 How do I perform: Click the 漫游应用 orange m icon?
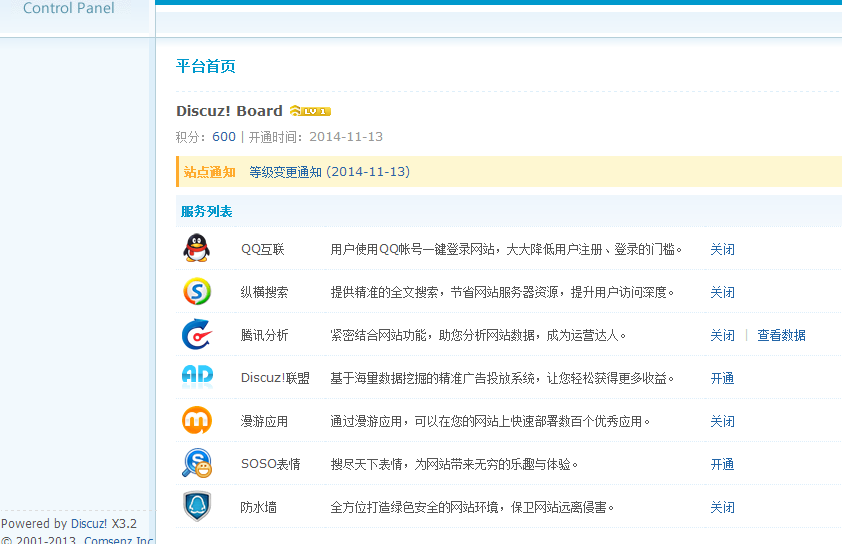click(x=197, y=420)
